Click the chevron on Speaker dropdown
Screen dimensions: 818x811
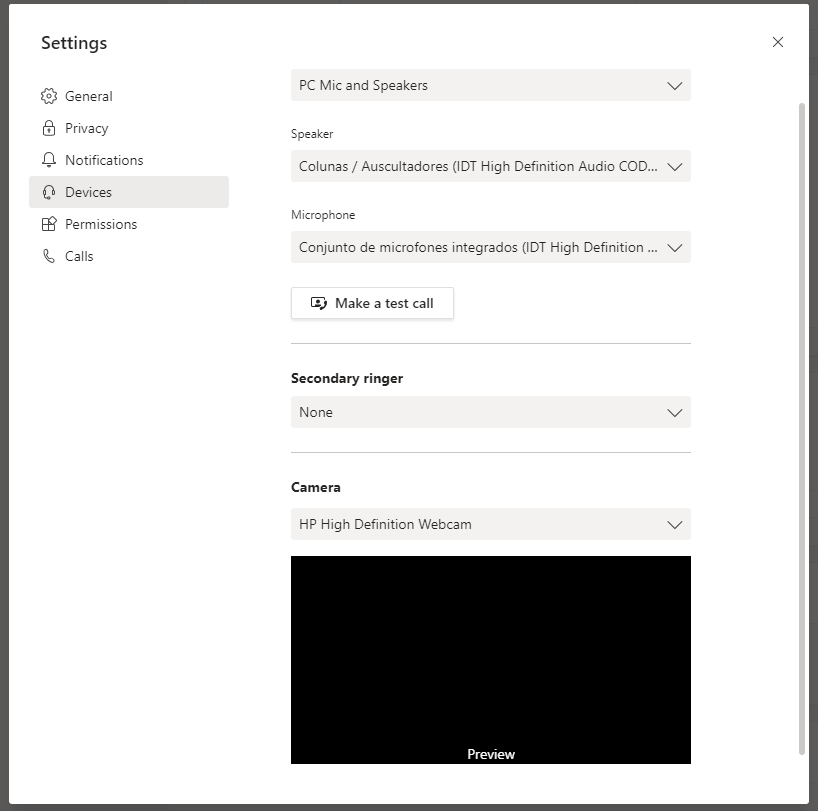tap(675, 167)
